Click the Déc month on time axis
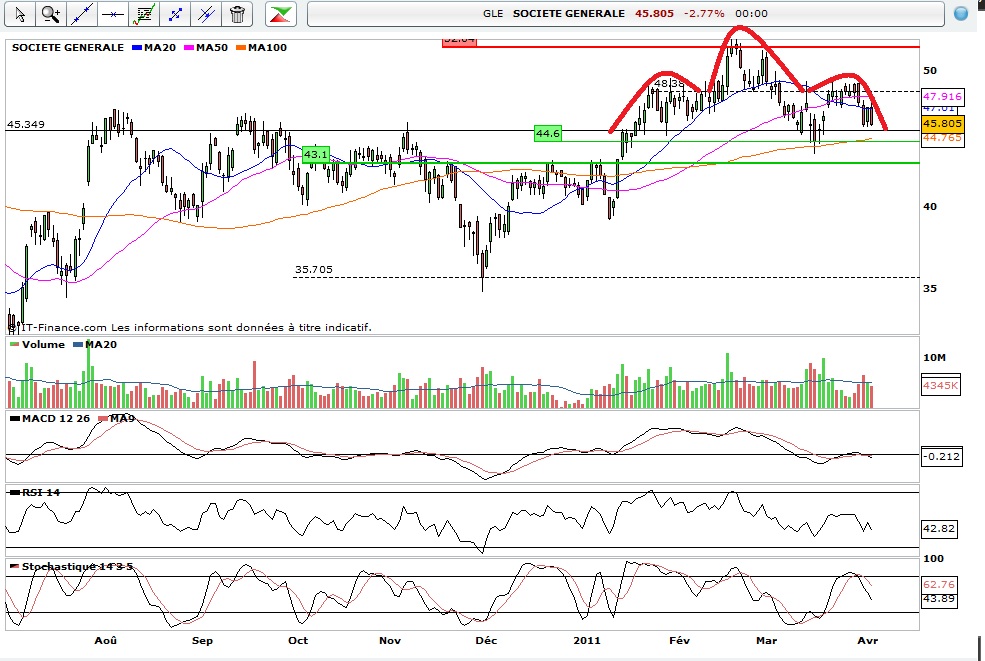 [486, 640]
